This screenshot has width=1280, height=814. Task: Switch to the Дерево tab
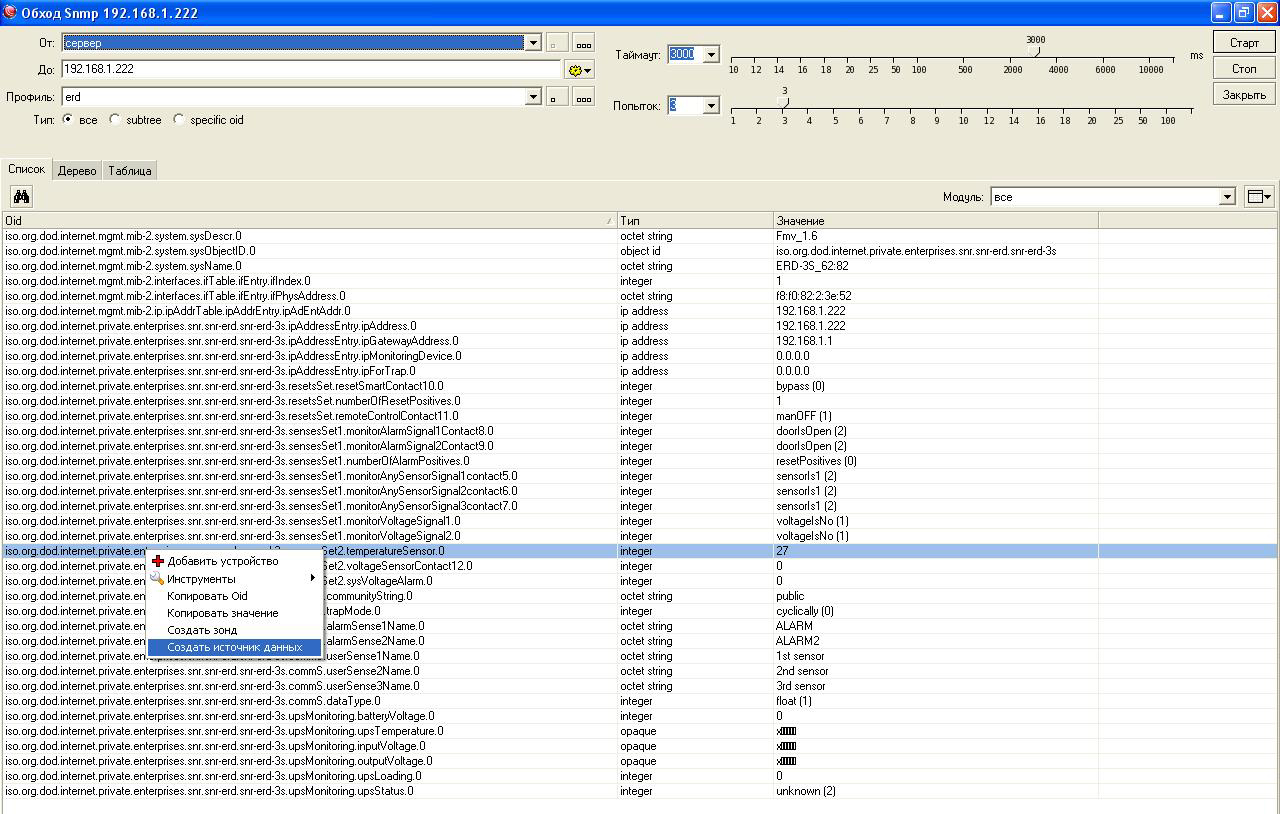[x=77, y=171]
